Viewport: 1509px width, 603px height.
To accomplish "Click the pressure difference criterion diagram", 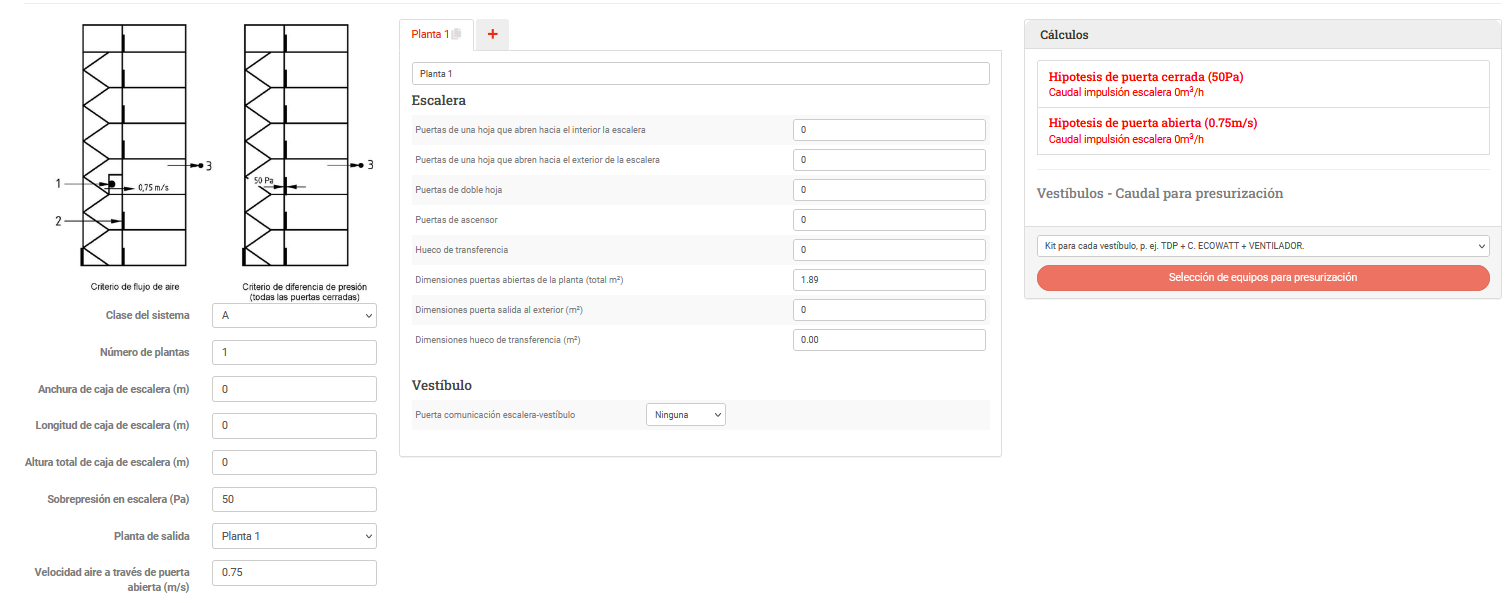I will pyautogui.click(x=296, y=146).
